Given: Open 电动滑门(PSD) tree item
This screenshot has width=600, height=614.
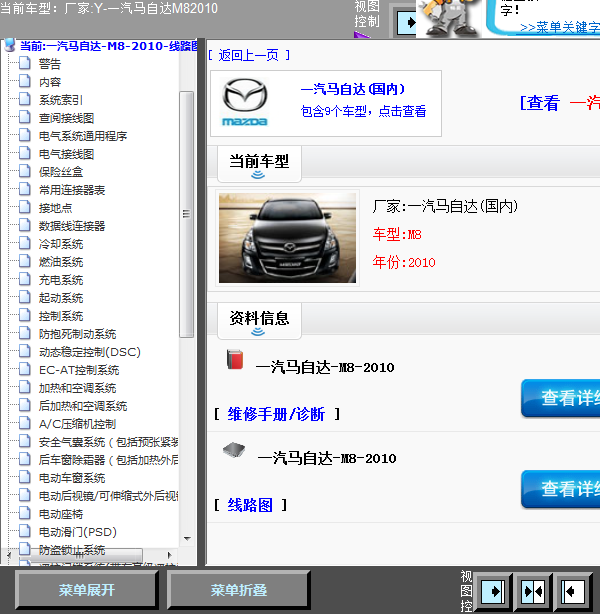Looking at the screenshot, I should [x=78, y=532].
